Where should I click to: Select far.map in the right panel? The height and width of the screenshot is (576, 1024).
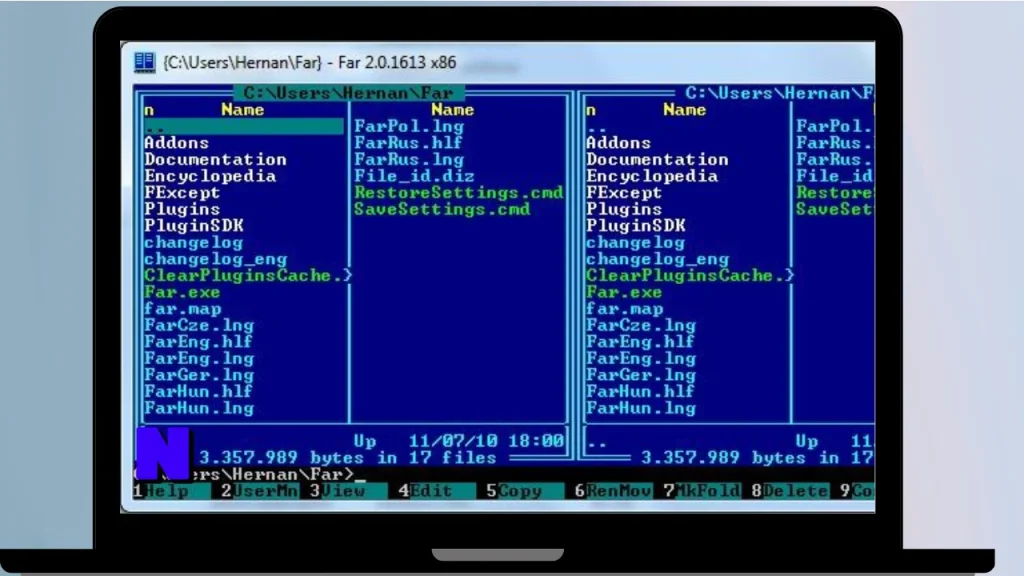[624, 309]
